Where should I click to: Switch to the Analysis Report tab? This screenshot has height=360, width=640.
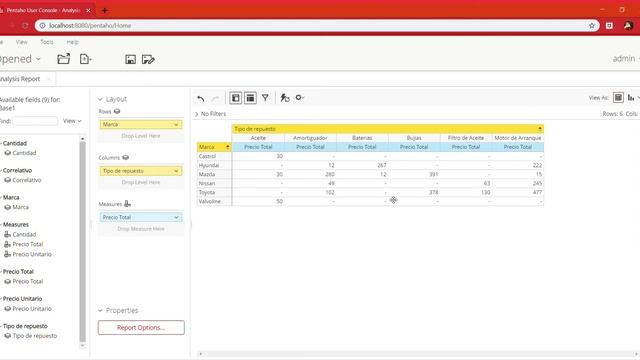pos(20,79)
